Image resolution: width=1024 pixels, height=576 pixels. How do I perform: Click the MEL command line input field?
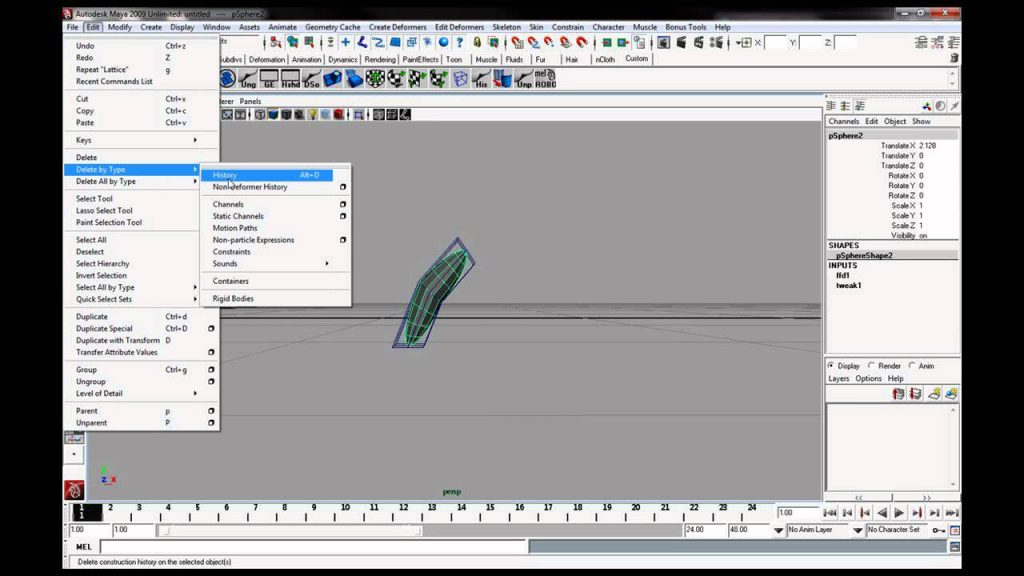pos(313,547)
